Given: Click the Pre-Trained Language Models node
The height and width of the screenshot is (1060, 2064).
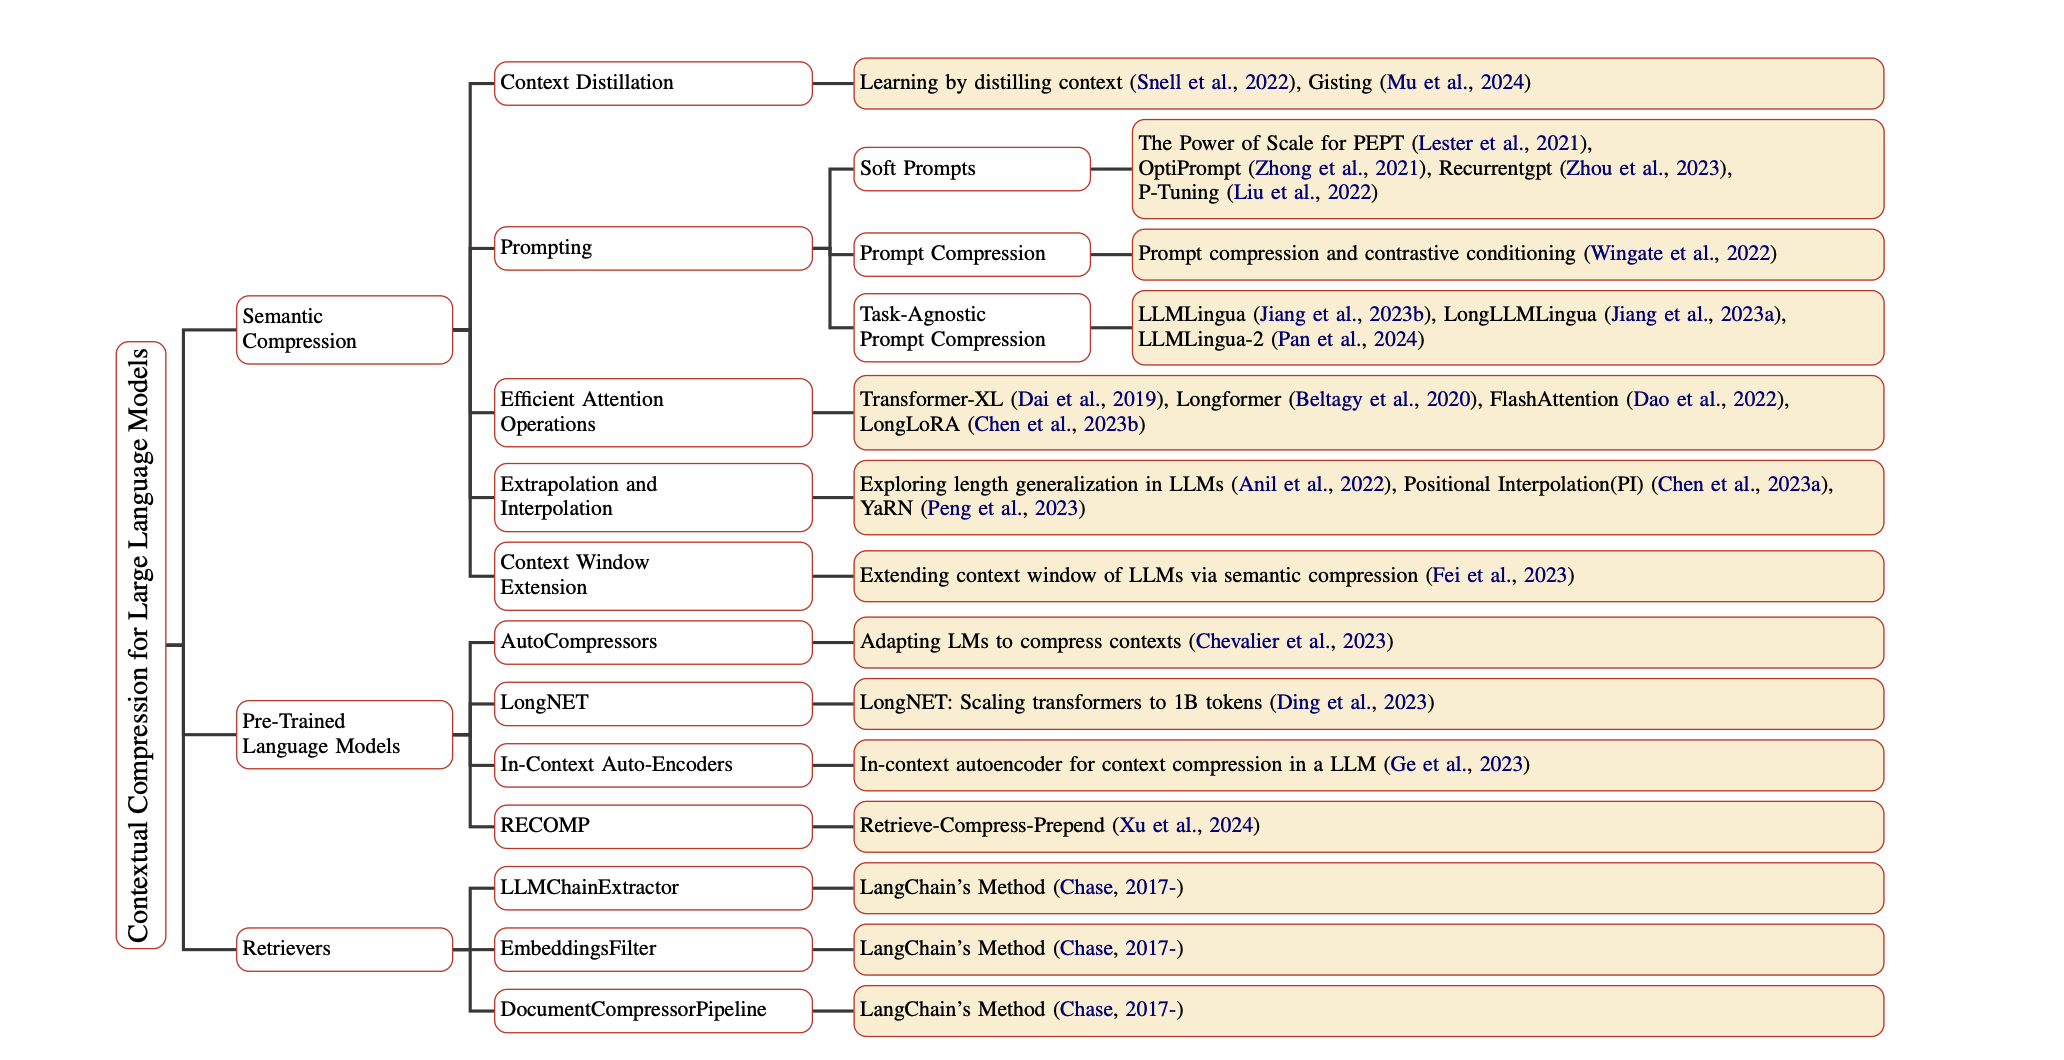Looking at the screenshot, I should coord(345,735).
